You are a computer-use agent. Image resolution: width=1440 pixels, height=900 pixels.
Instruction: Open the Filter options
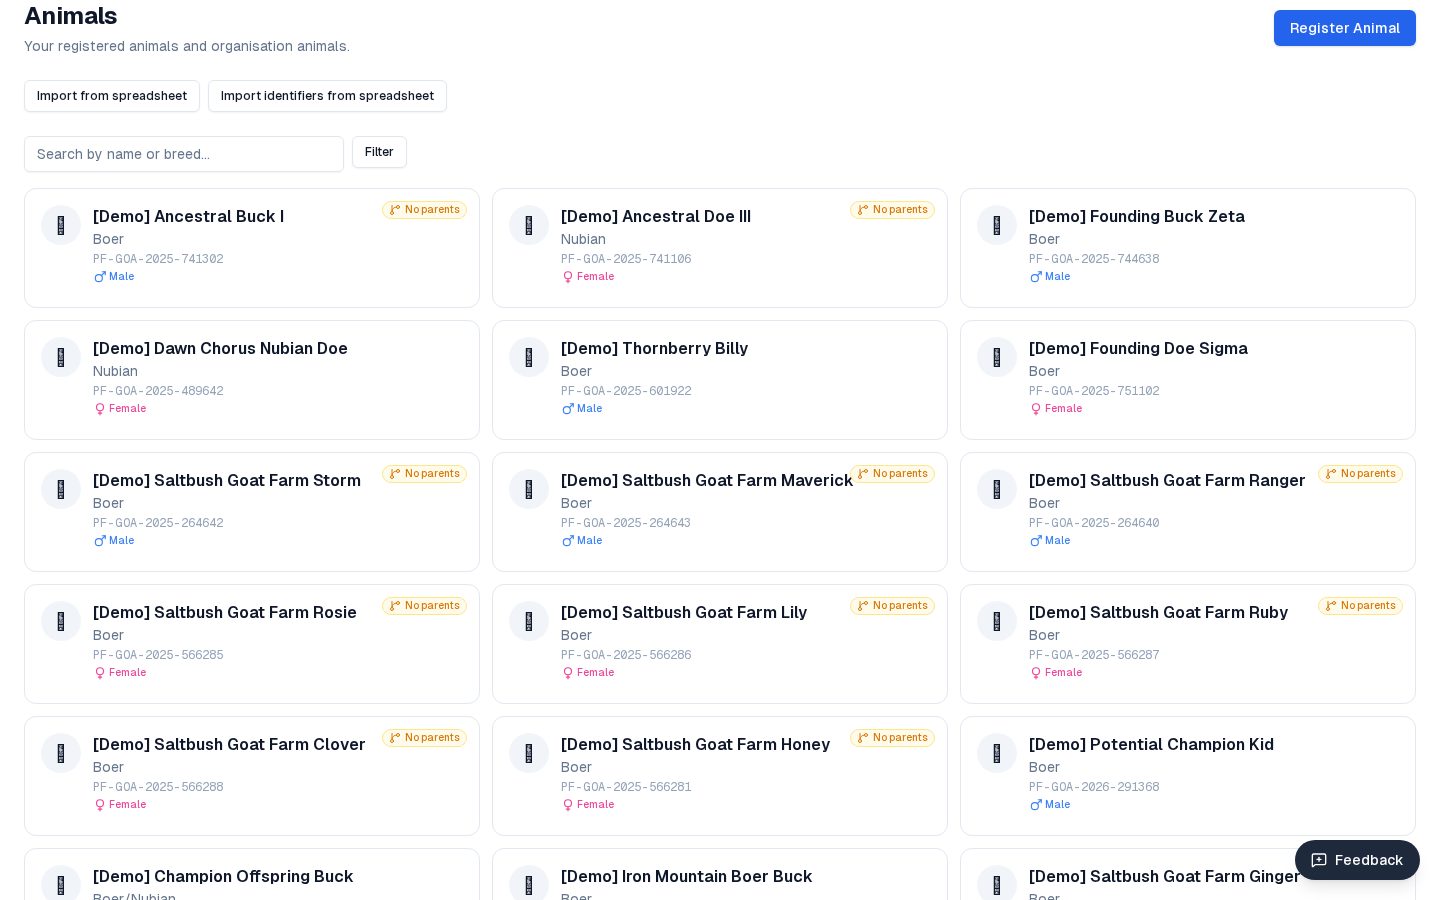pos(379,152)
